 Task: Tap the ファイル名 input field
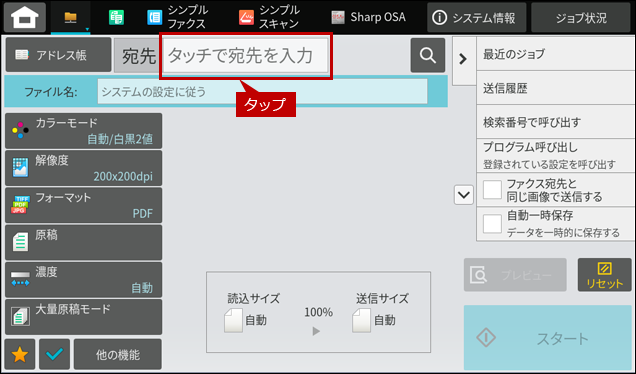click(262, 92)
